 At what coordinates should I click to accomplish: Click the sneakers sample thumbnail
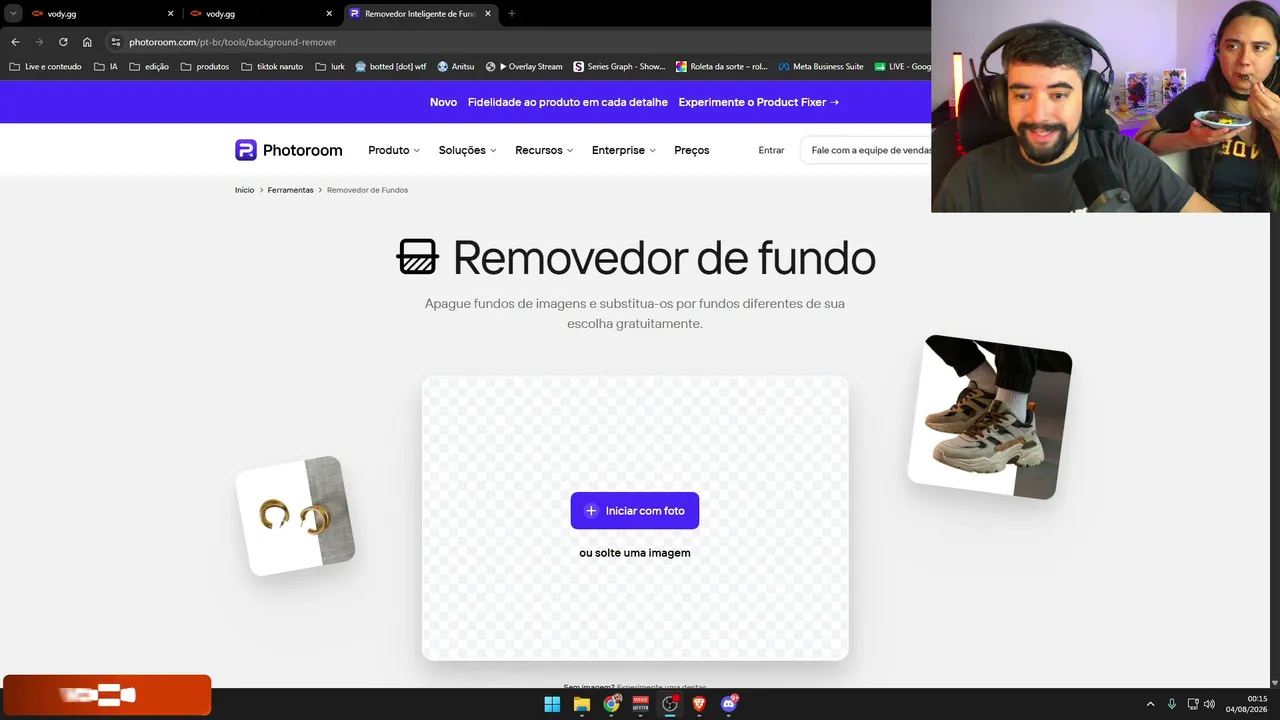990,417
